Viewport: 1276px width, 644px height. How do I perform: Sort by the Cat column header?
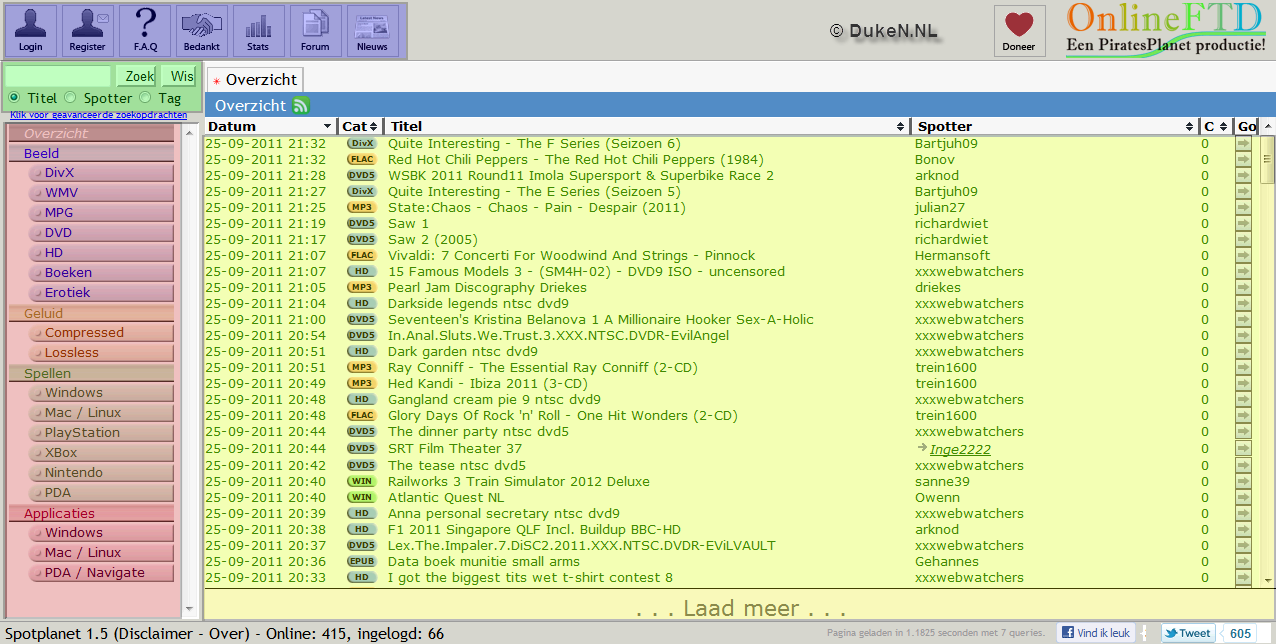360,126
